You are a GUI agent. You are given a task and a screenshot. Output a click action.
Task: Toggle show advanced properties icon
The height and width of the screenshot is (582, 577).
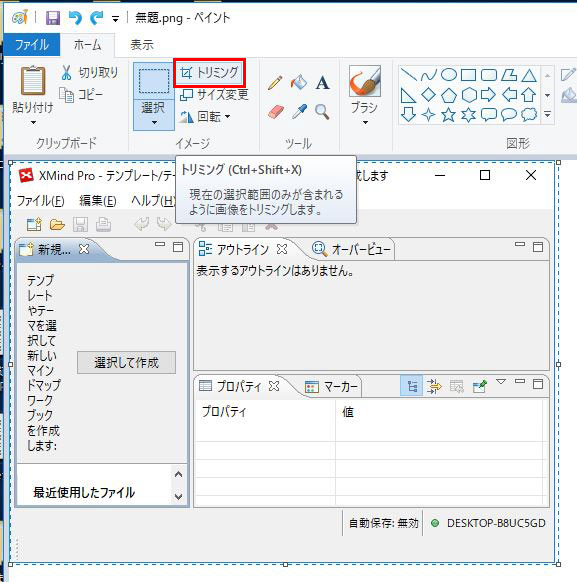[434, 386]
